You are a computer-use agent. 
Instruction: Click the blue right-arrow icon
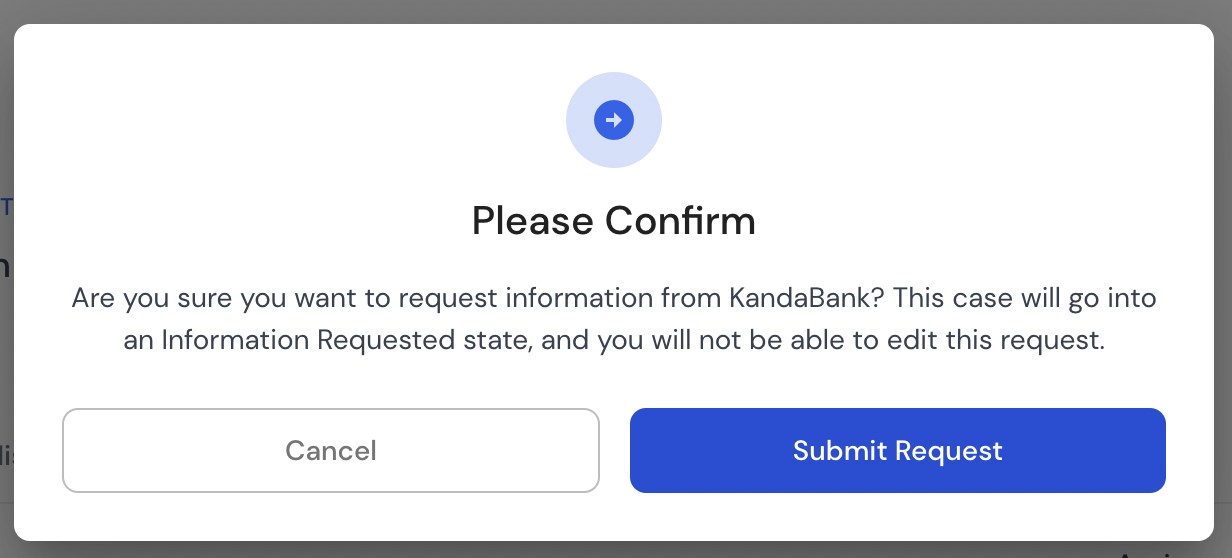pyautogui.click(x=614, y=120)
